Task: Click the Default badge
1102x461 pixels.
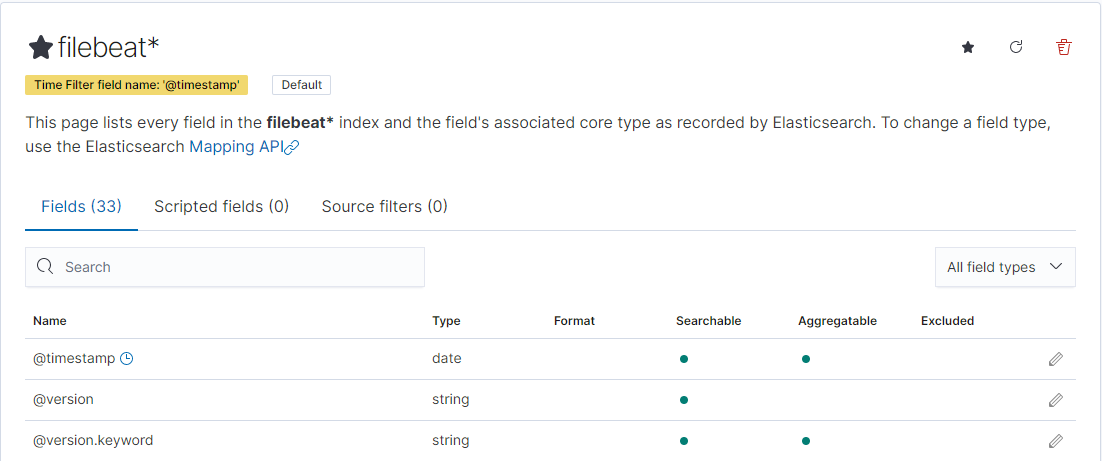Action: (301, 85)
